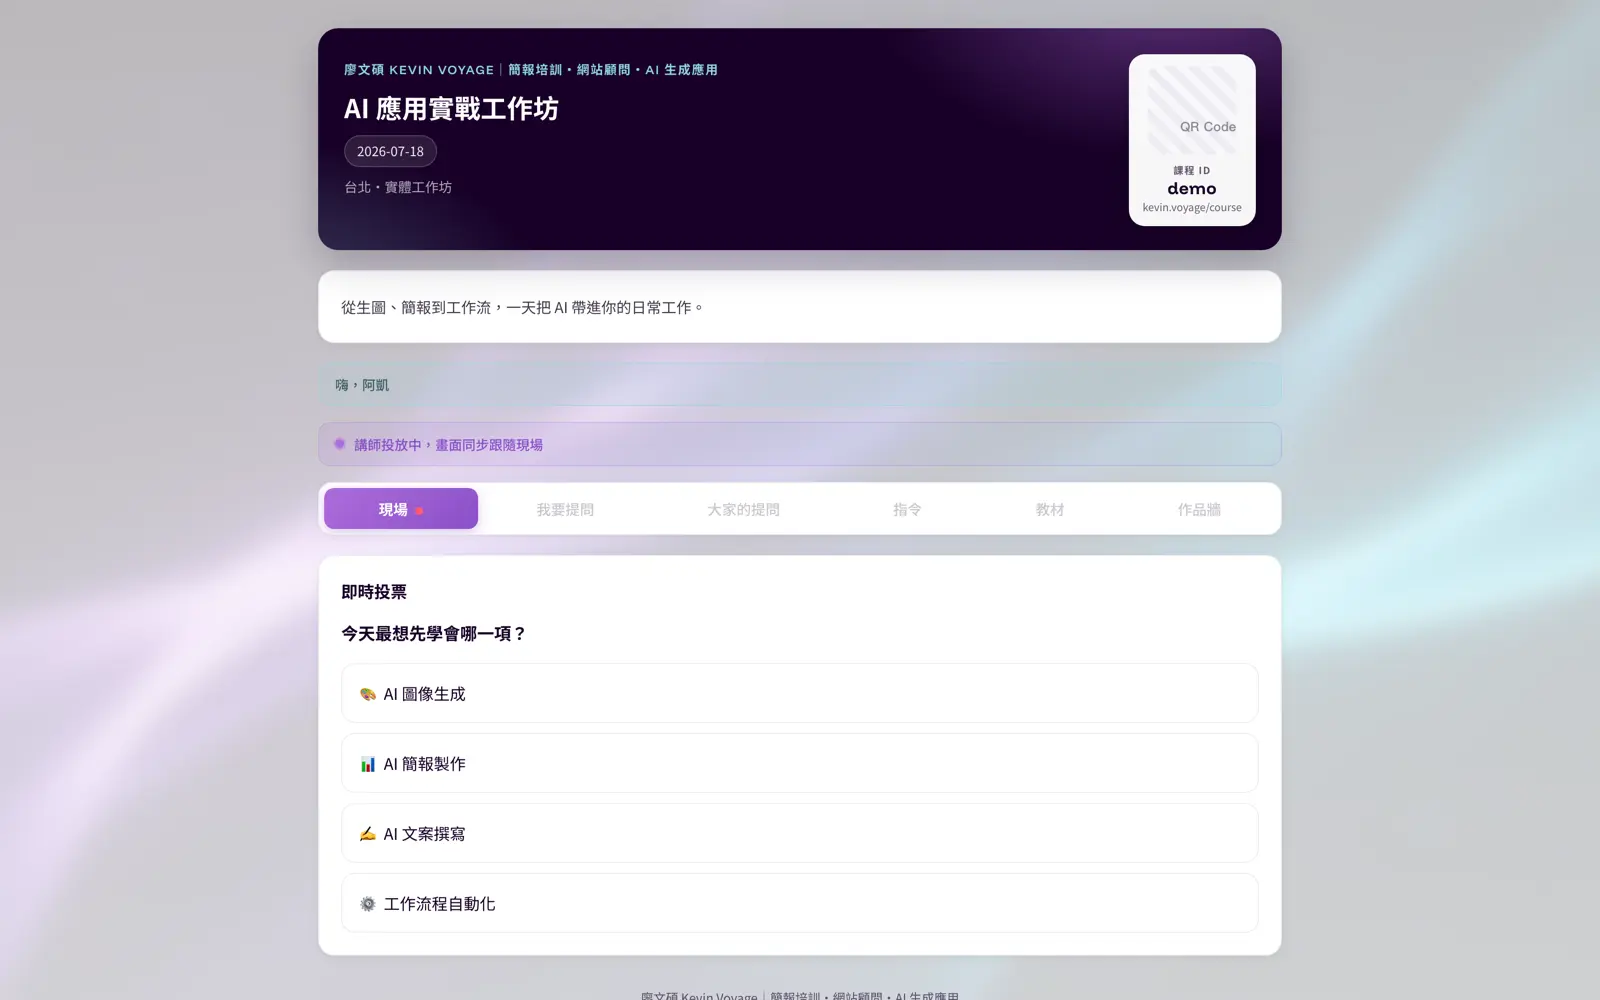
Task: Click the 台北・實體工作坊 location text
Action: tap(398, 187)
